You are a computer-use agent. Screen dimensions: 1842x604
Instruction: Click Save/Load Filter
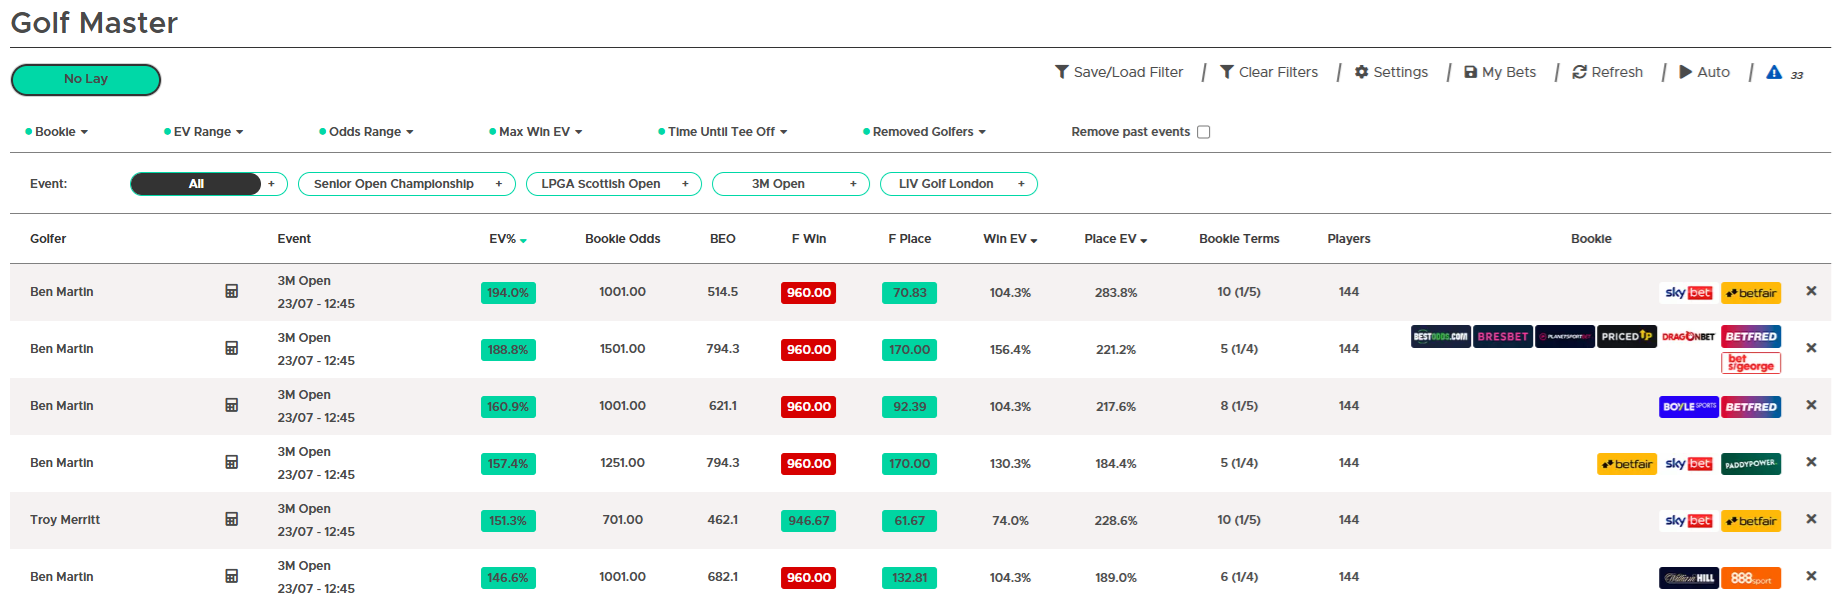click(x=1119, y=72)
